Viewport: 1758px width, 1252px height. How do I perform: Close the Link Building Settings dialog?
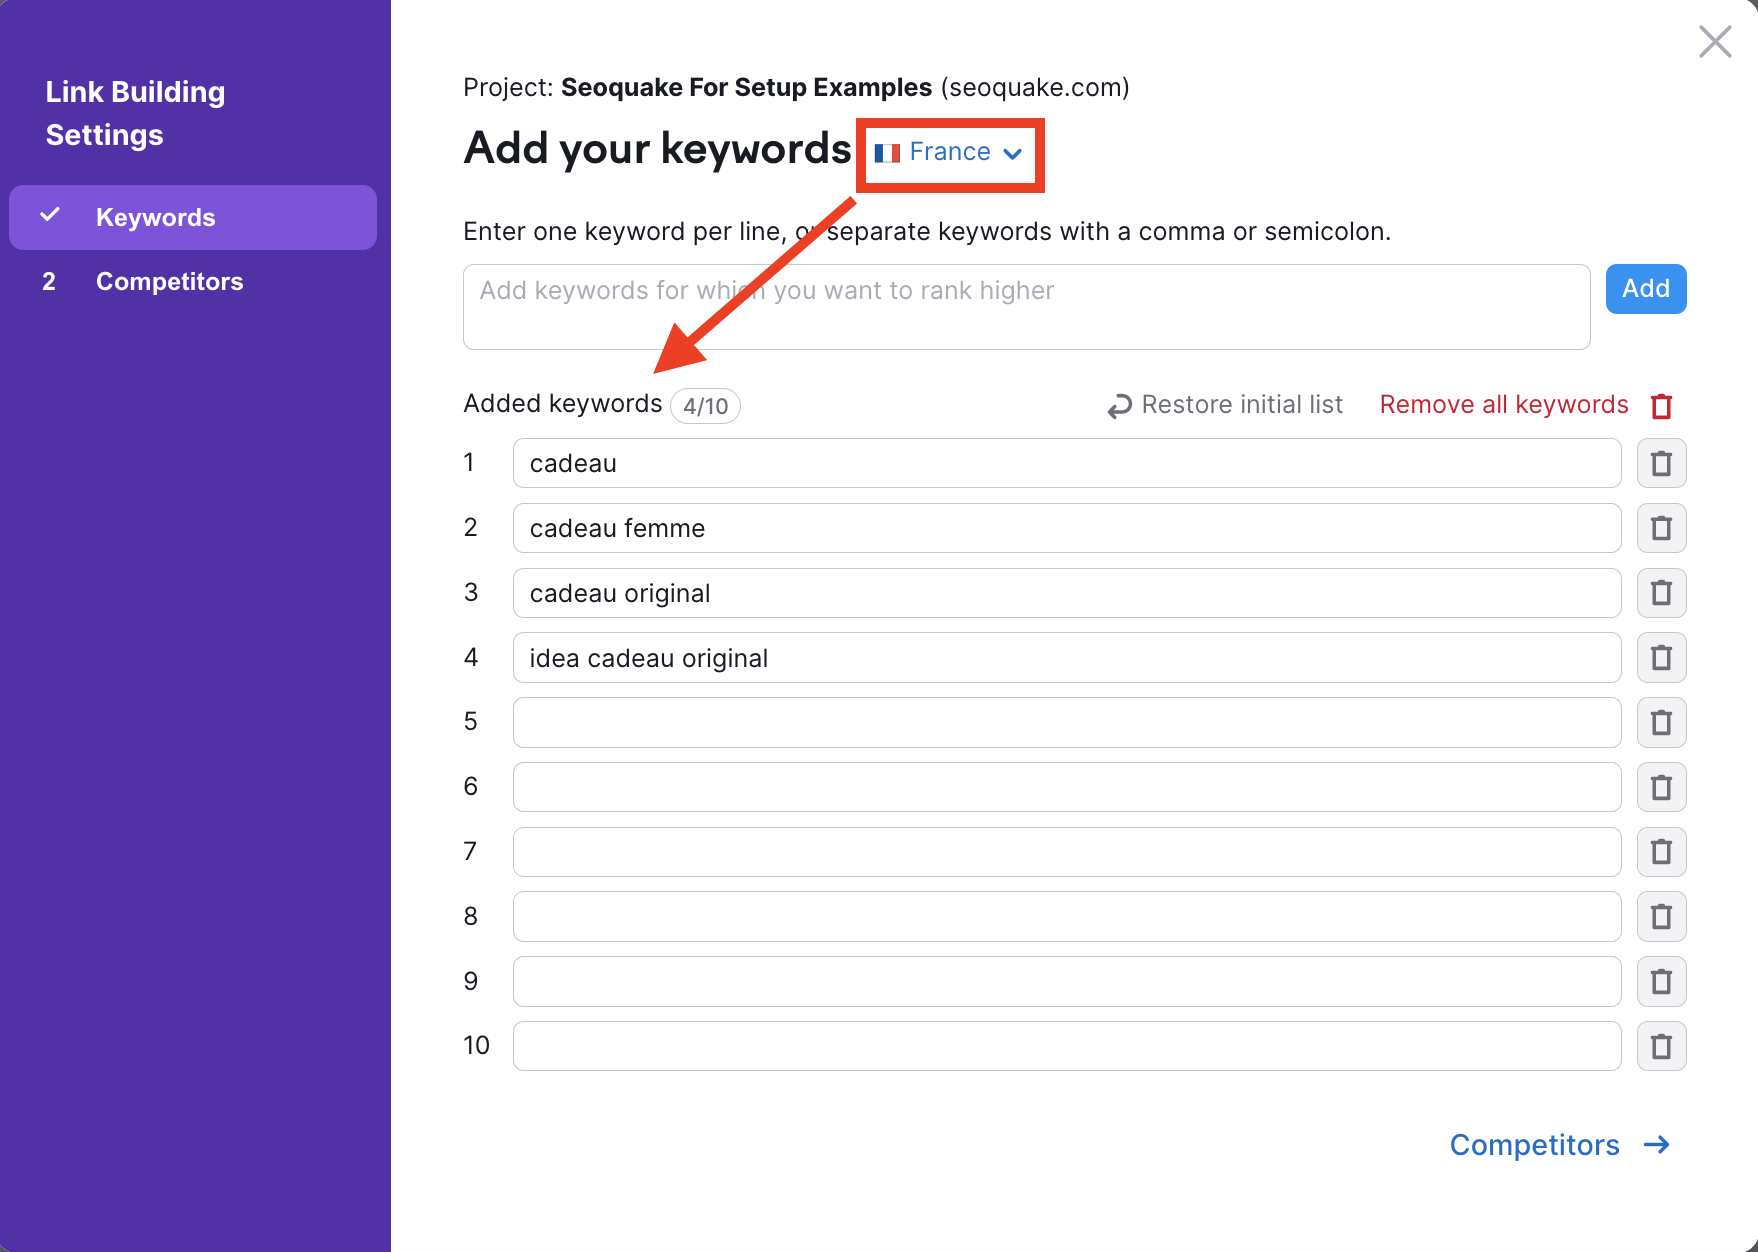pyautogui.click(x=1714, y=42)
